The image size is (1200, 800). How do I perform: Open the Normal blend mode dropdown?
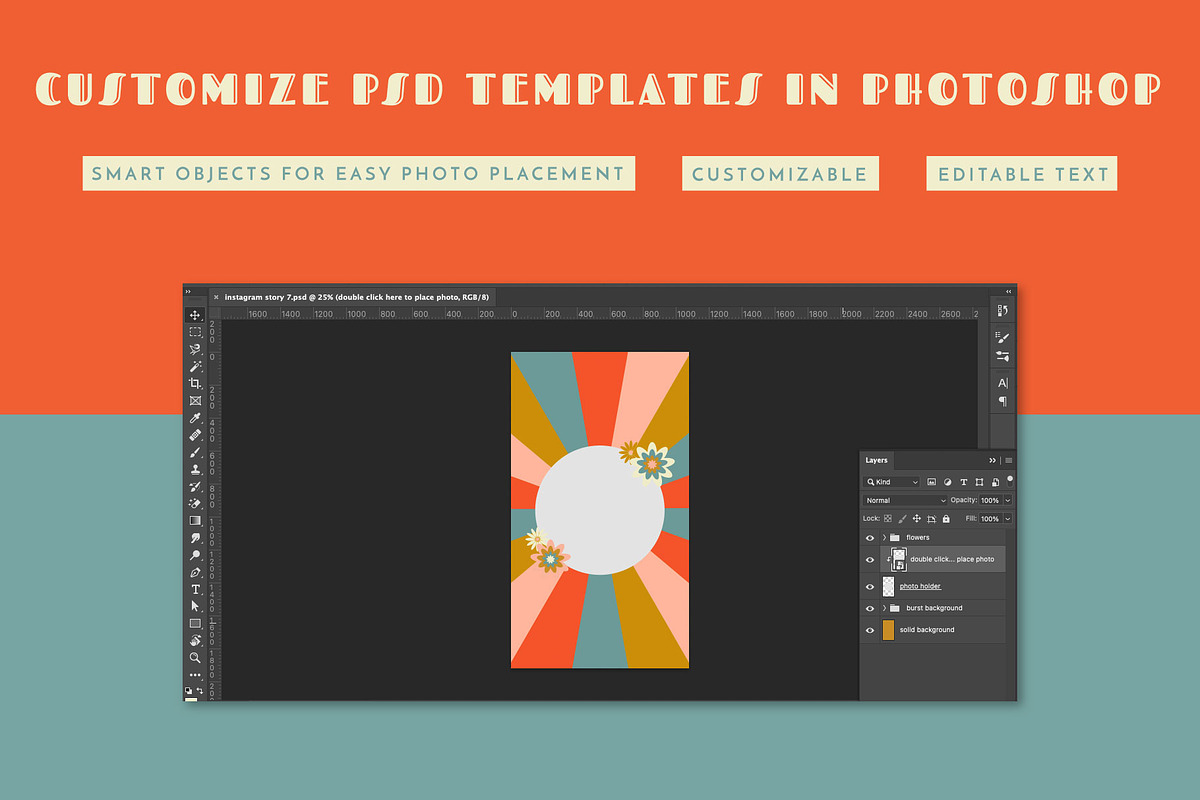pos(904,500)
